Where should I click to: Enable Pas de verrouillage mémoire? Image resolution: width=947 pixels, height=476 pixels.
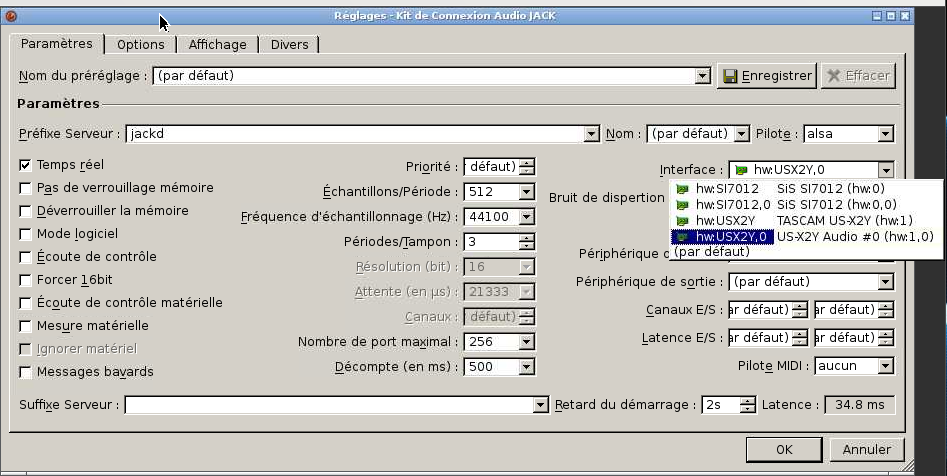click(x=25, y=188)
